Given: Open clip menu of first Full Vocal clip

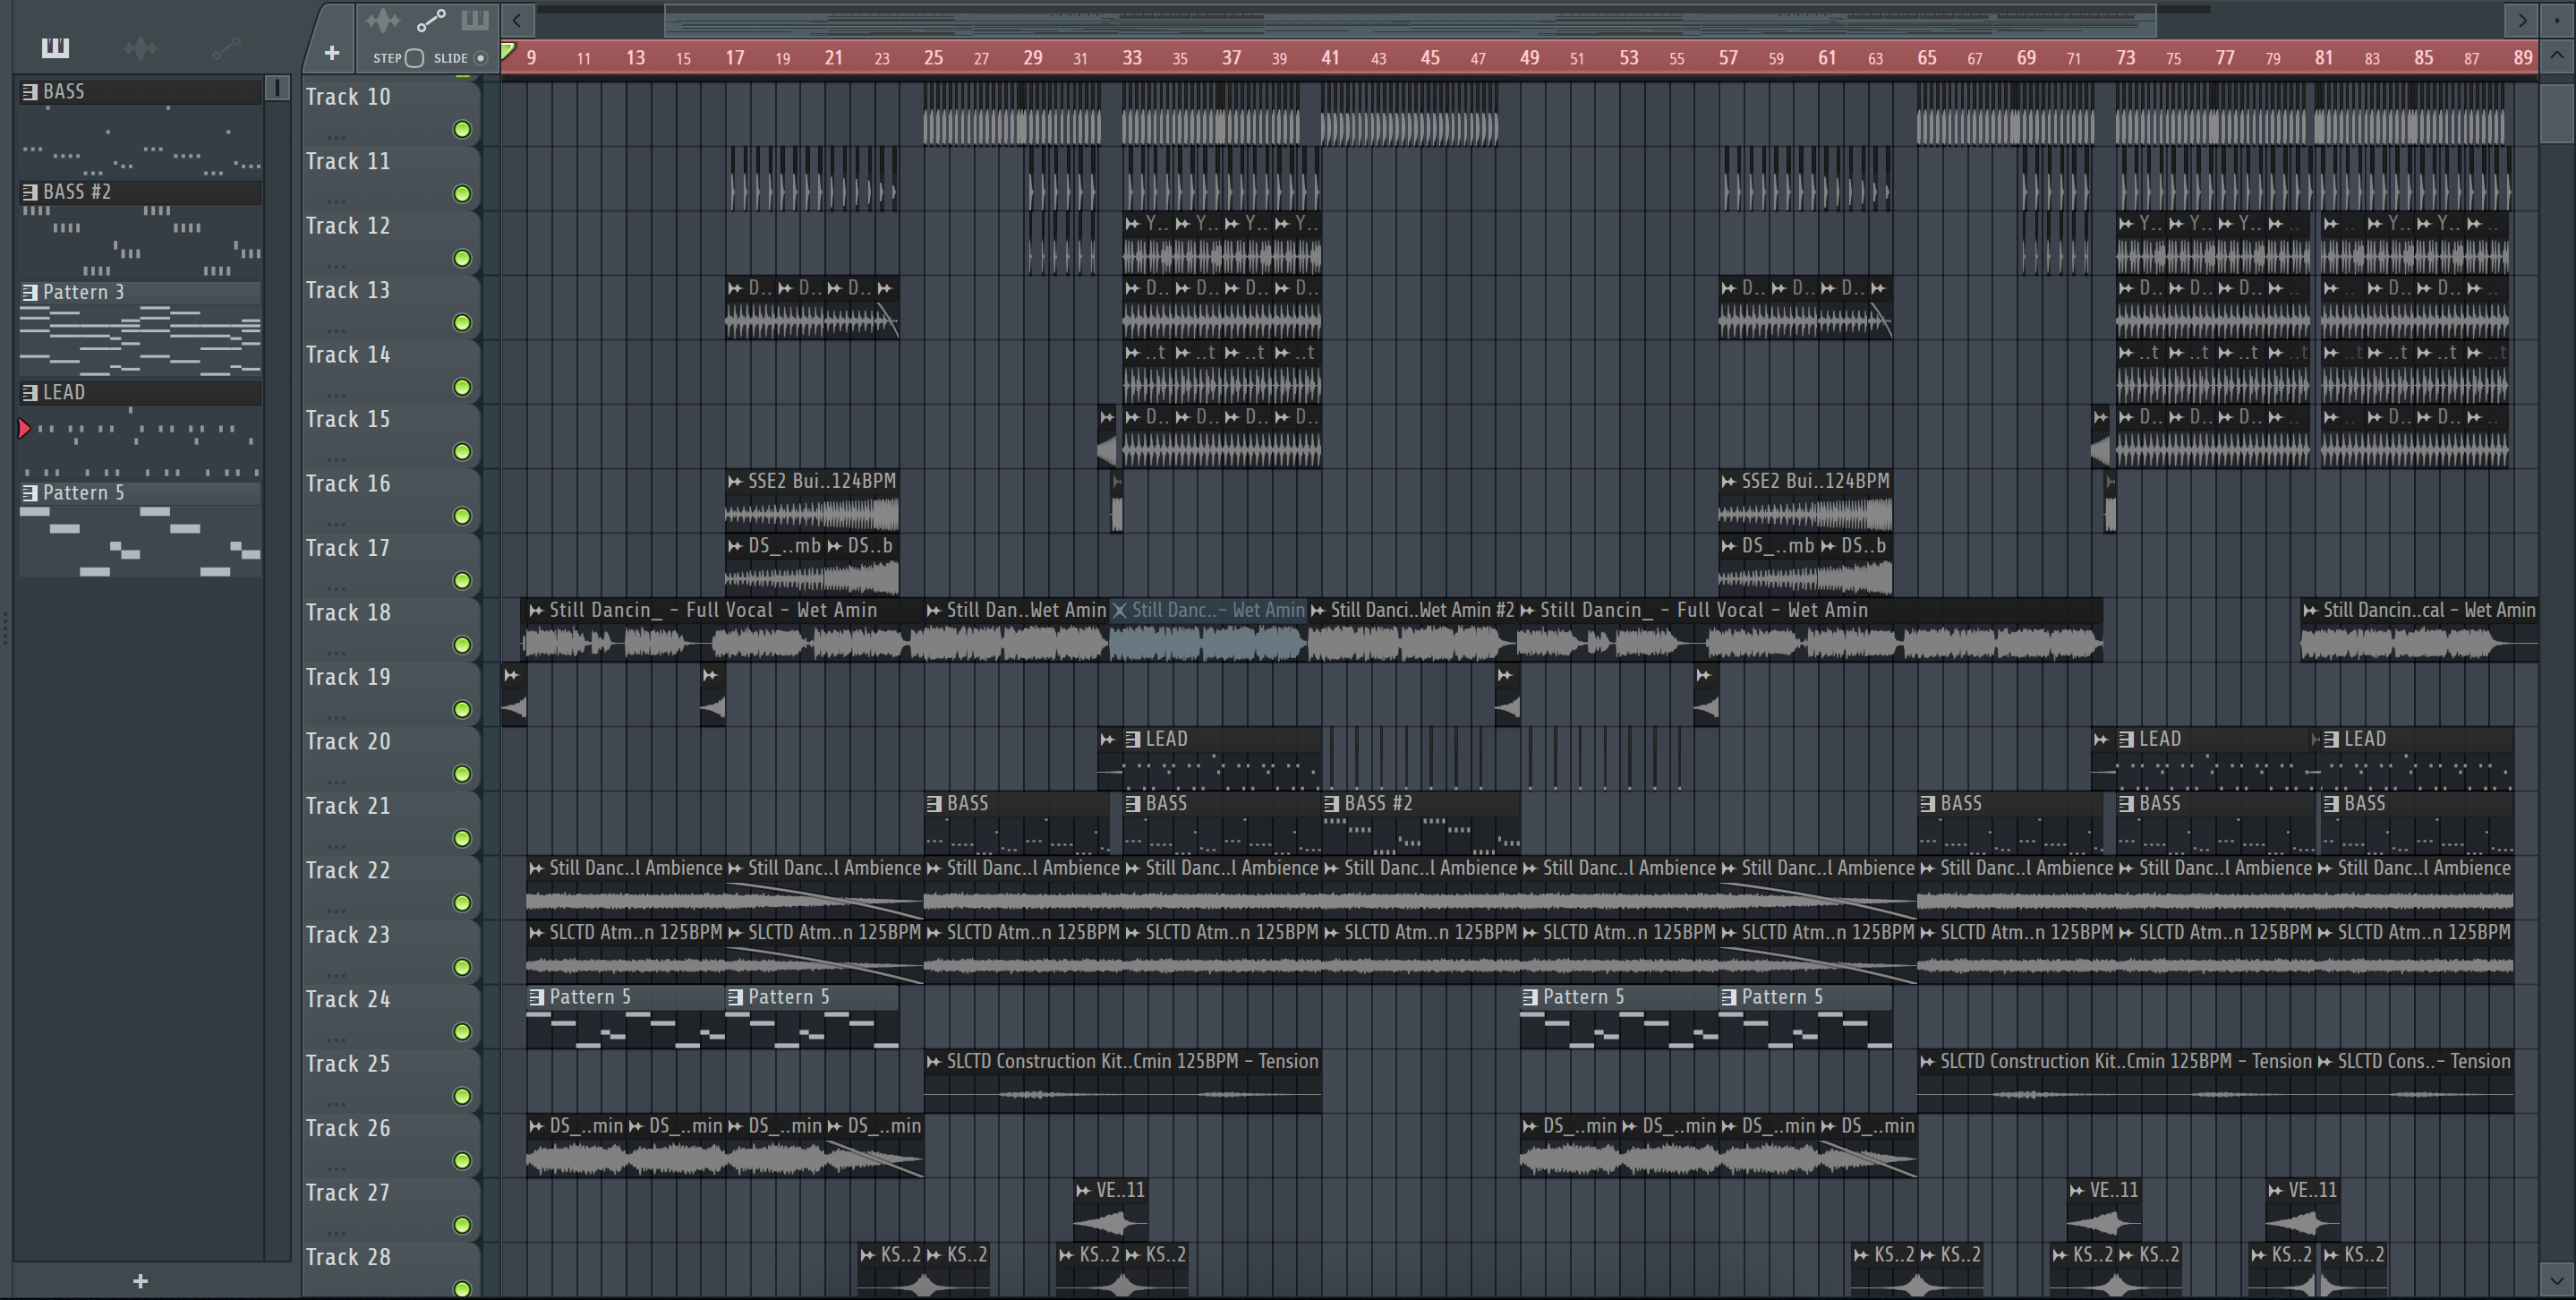Looking at the screenshot, I should (537, 610).
